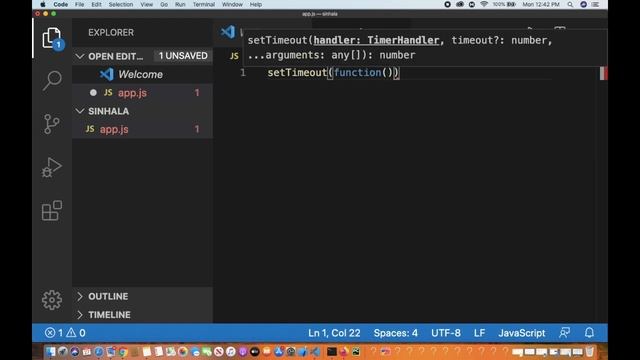Open the Window menu
The height and width of the screenshot is (360, 640).
pos(232,4)
